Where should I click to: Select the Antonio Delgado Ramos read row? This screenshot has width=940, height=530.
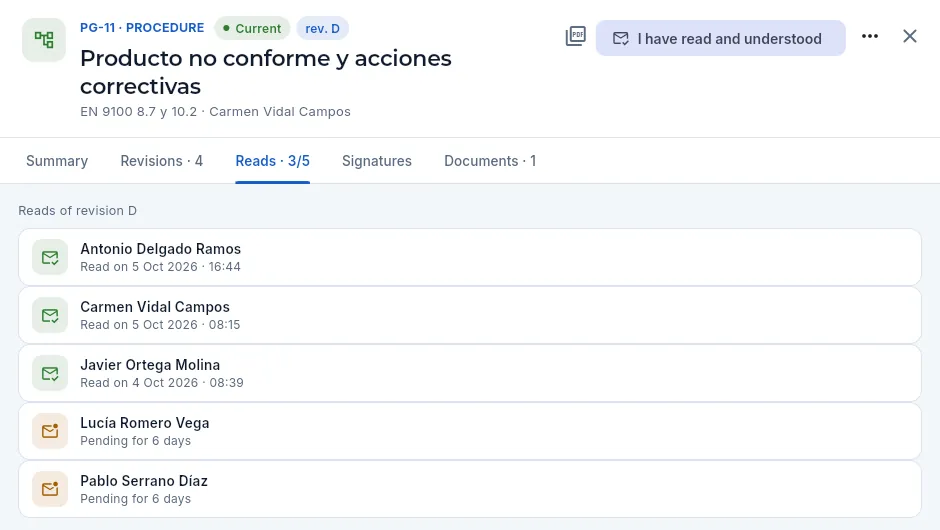pyautogui.click(x=470, y=257)
